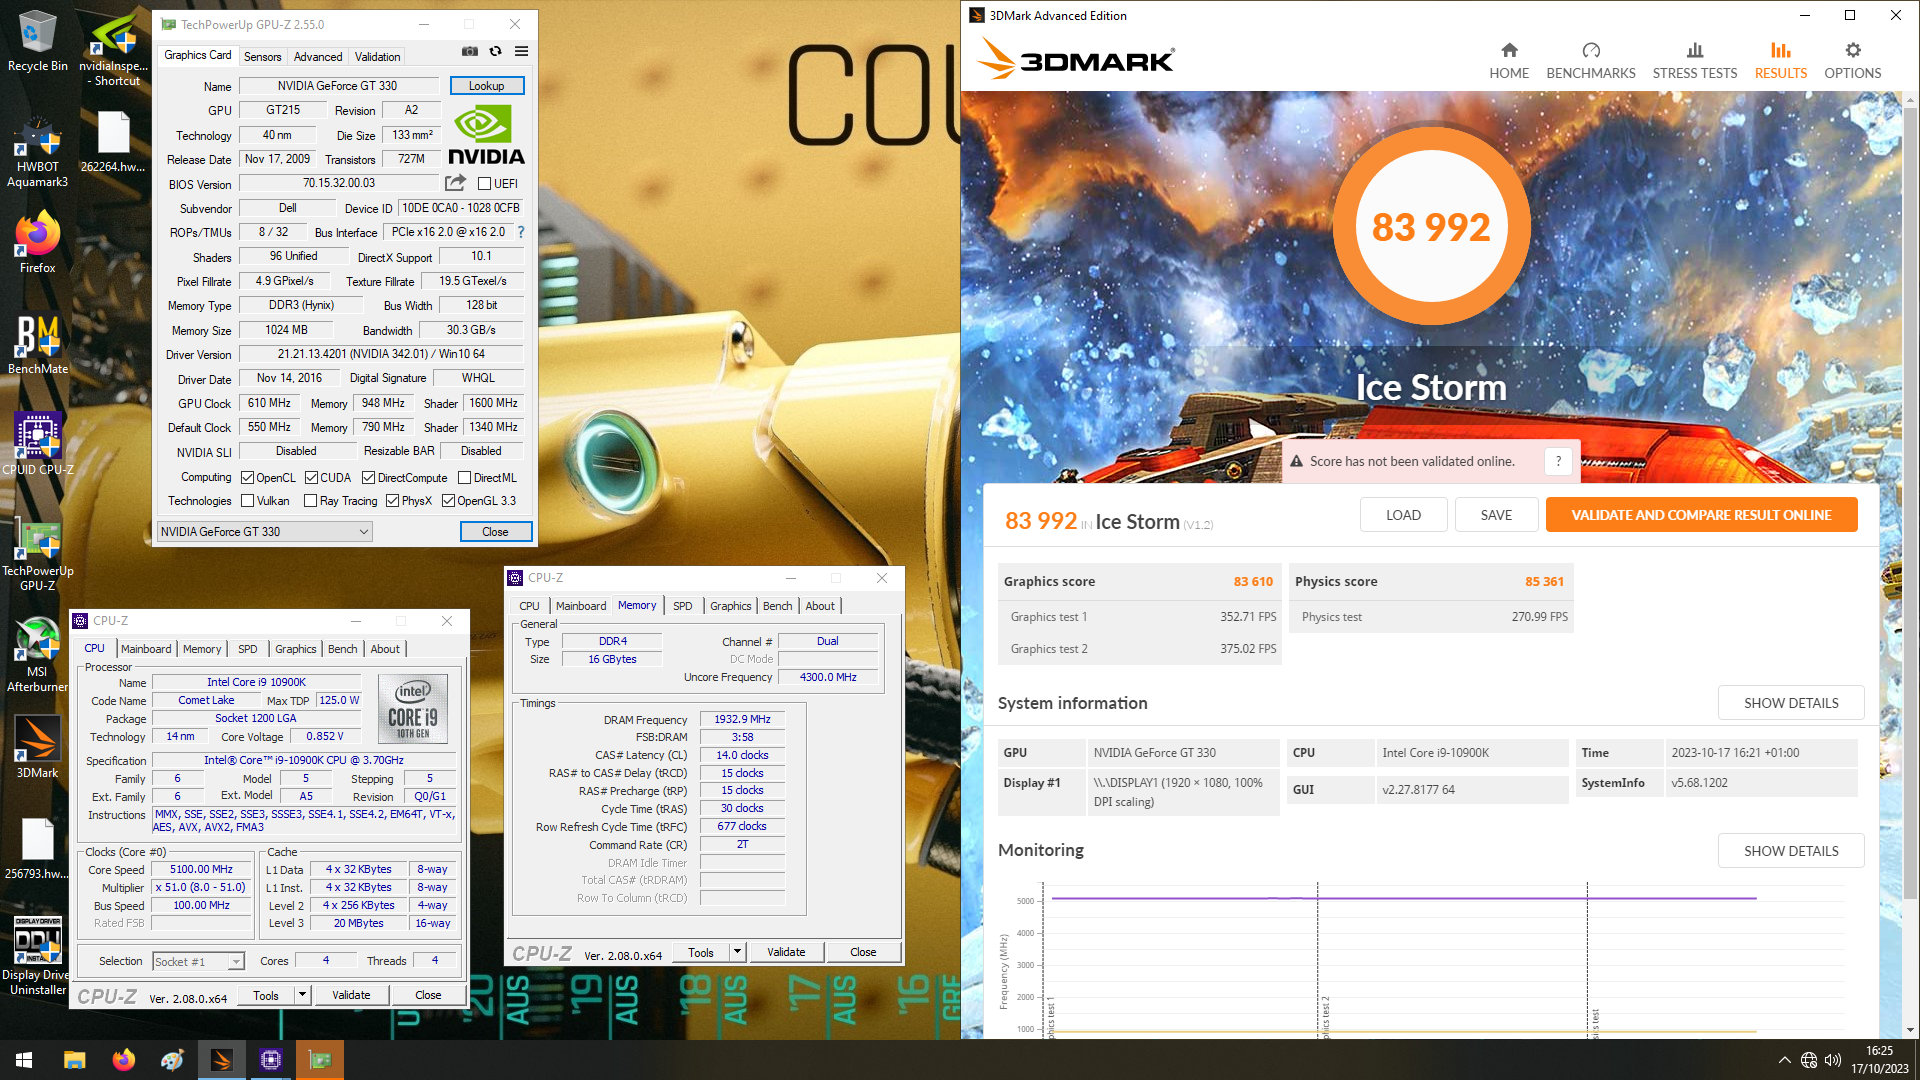
Task: Switch to GPU-Z Sensors tab
Action: 262,57
